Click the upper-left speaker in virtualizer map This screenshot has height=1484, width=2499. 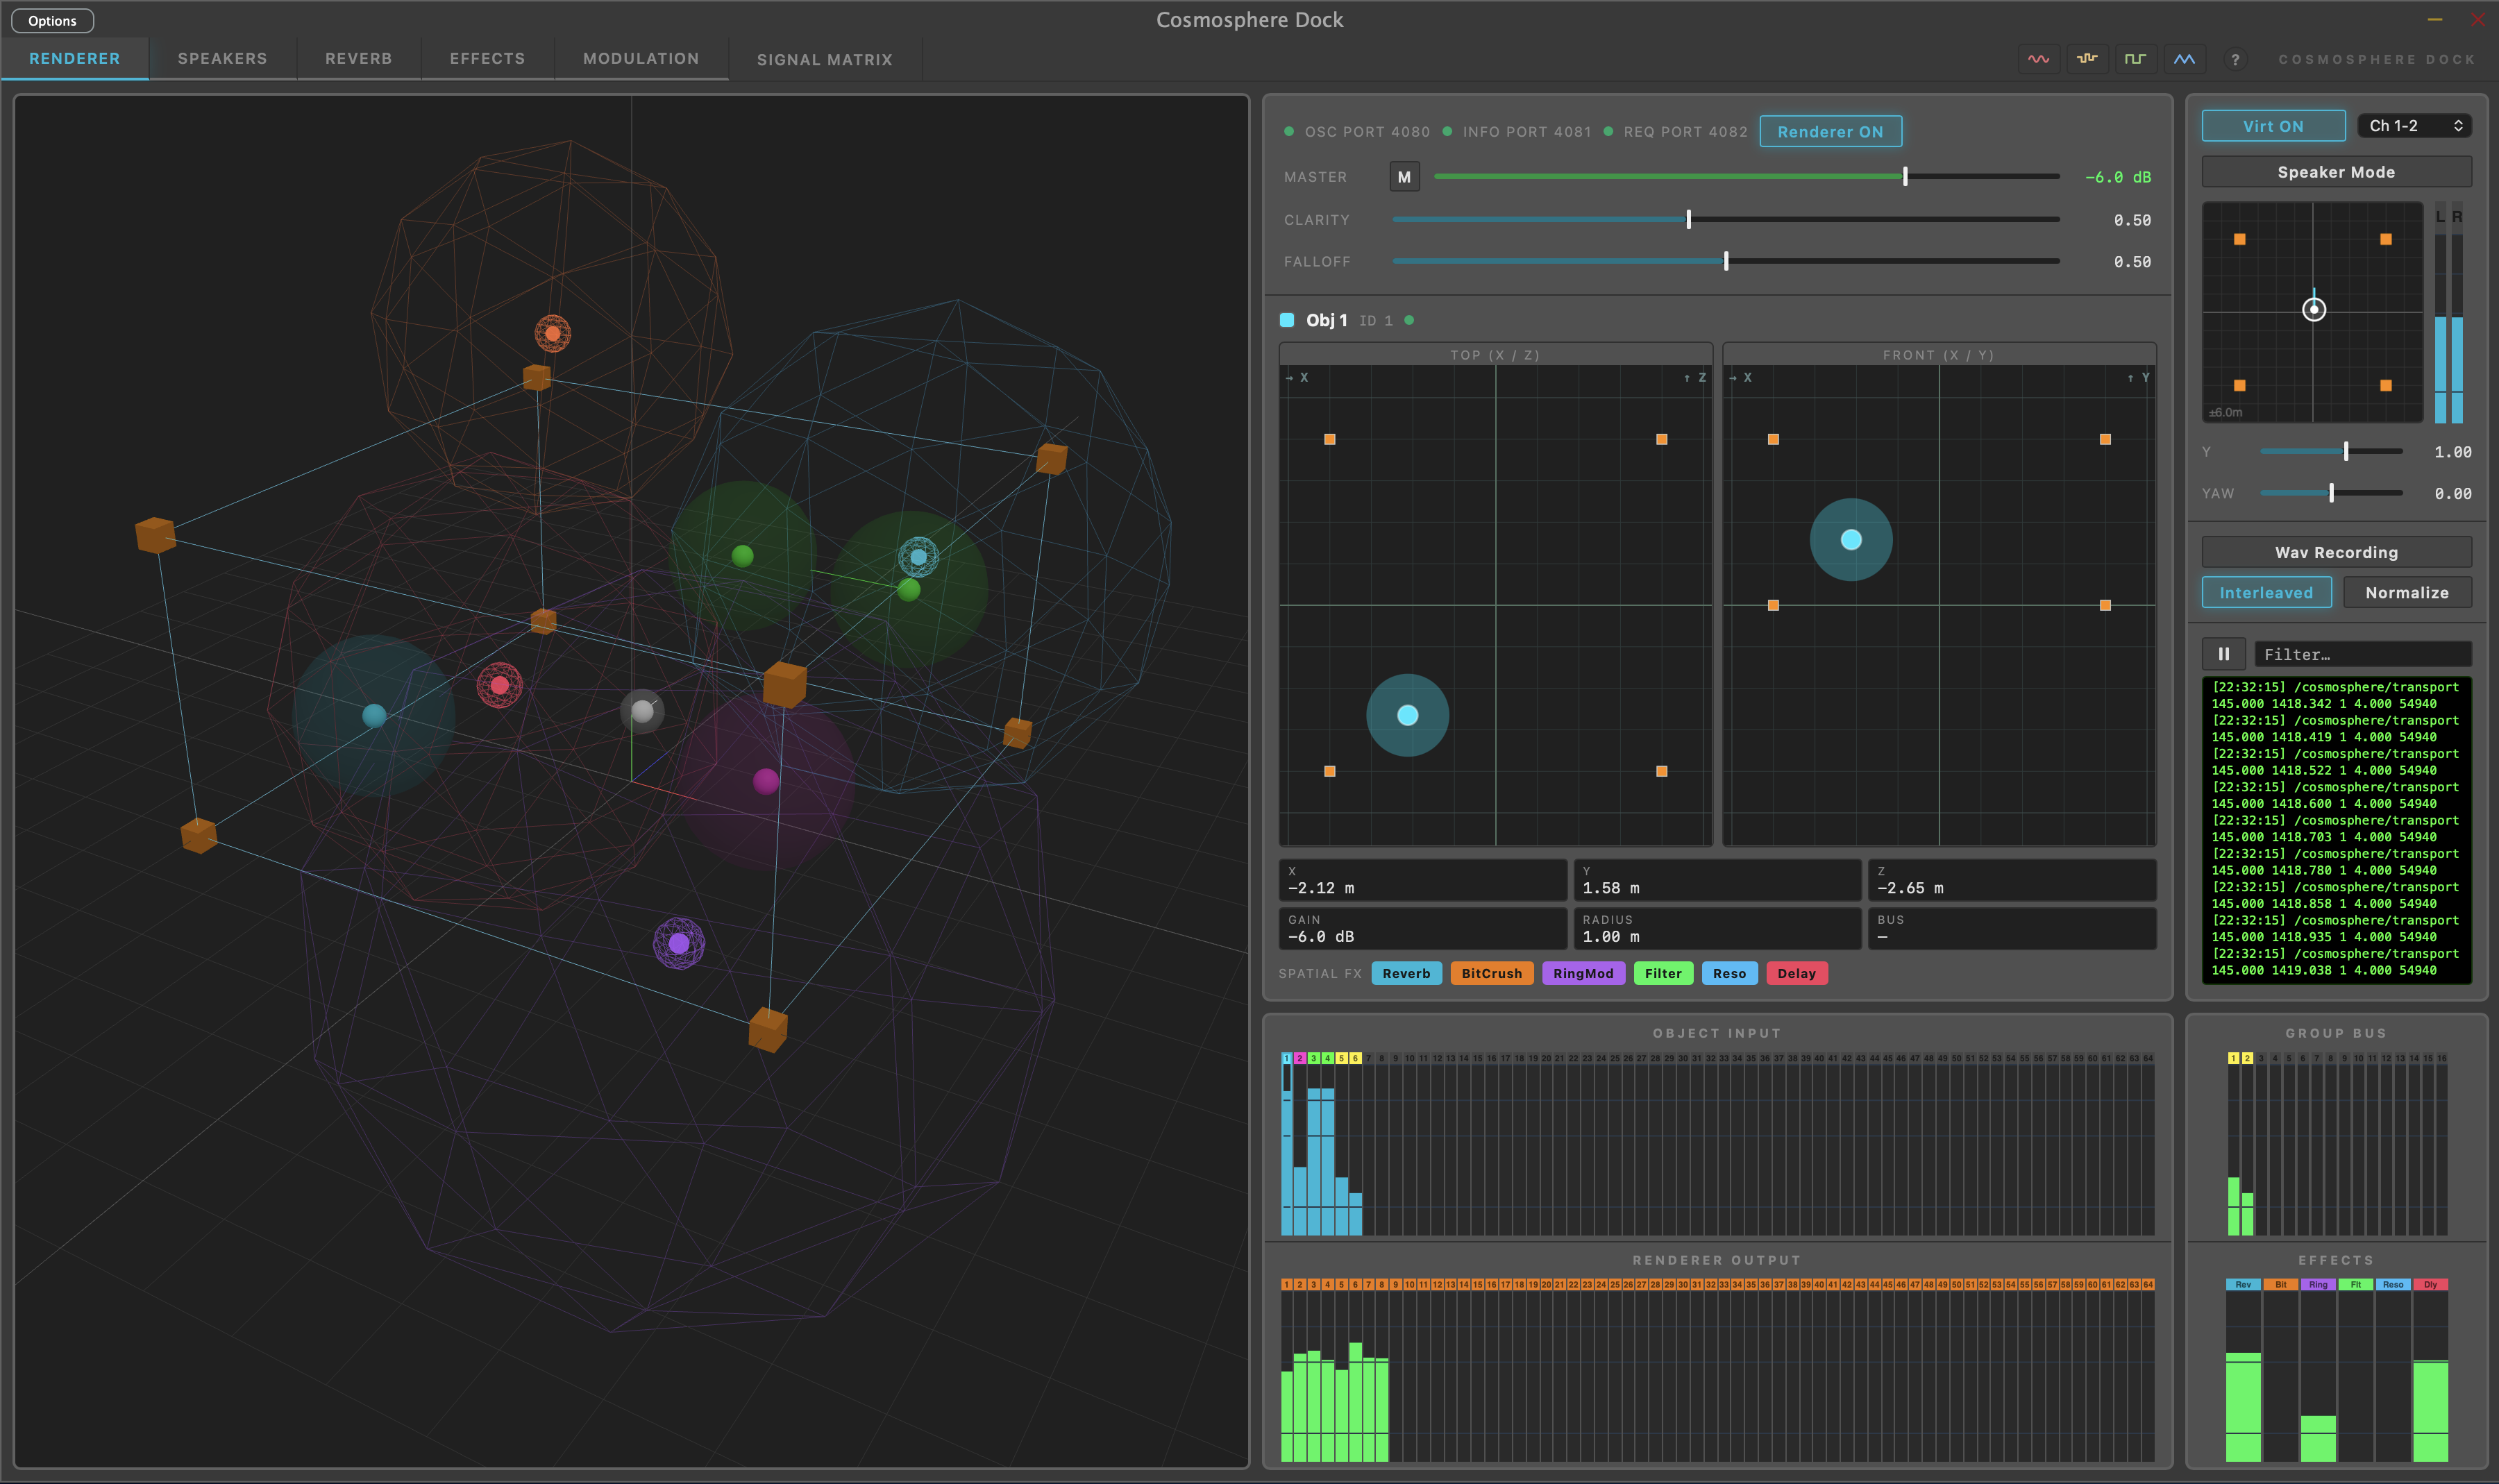click(2240, 239)
